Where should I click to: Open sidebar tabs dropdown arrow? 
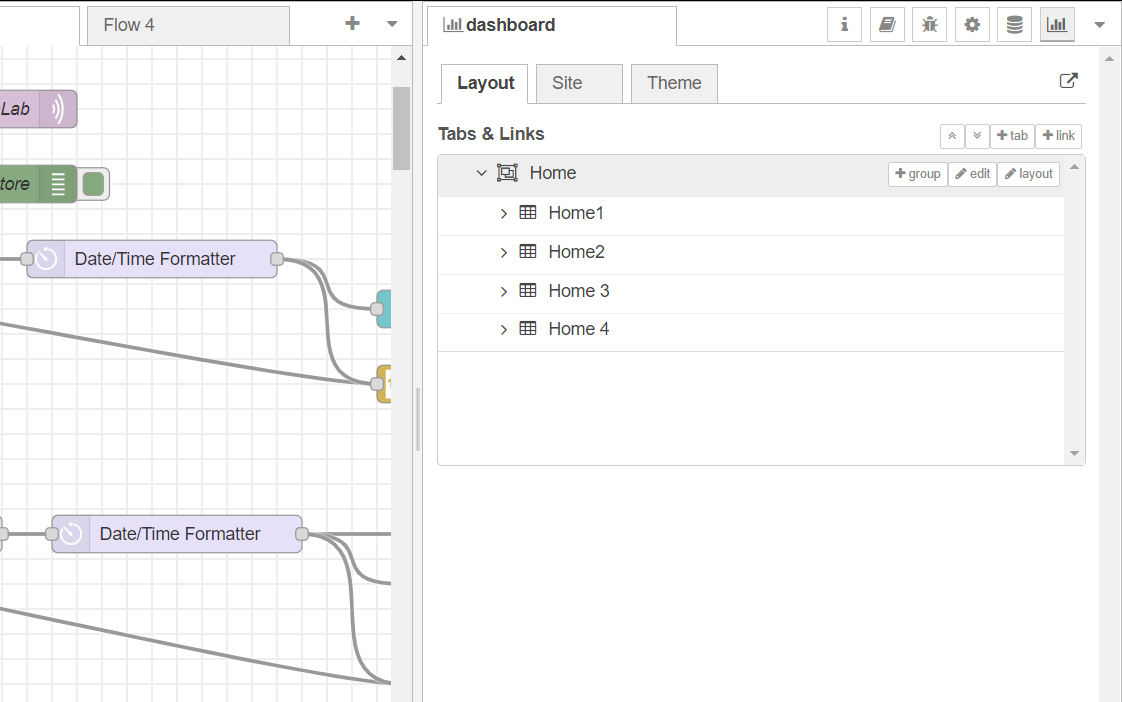point(1100,25)
